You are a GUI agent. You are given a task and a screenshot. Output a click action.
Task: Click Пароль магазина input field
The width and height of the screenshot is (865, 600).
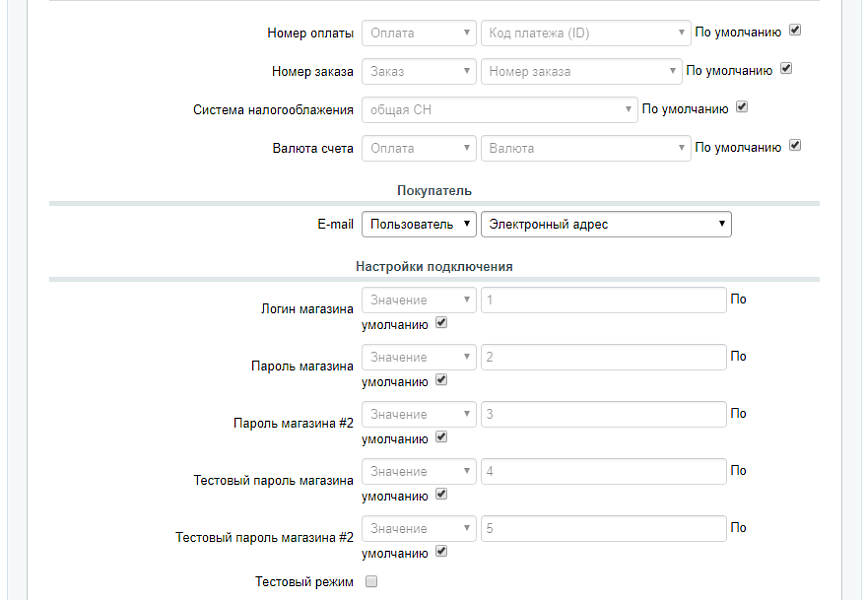[x=603, y=357]
